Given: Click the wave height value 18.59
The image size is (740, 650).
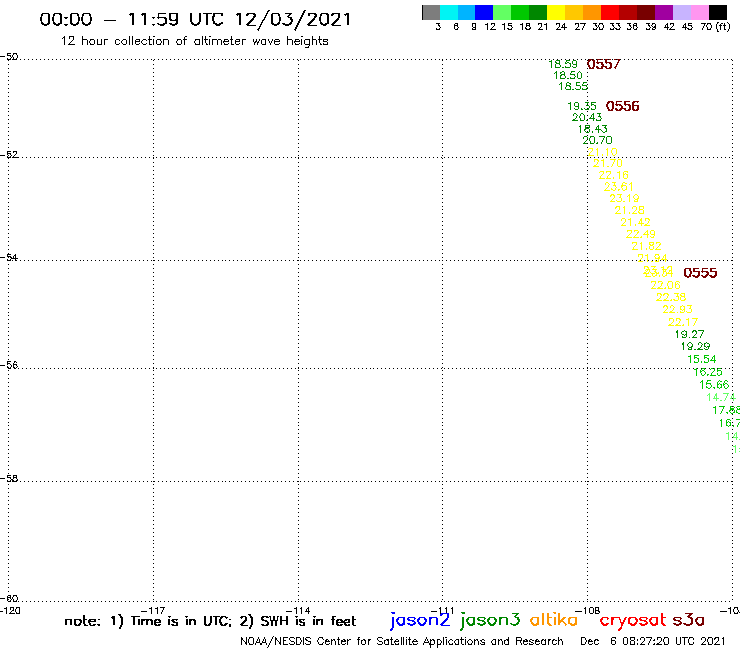Looking at the screenshot, I should [563, 64].
